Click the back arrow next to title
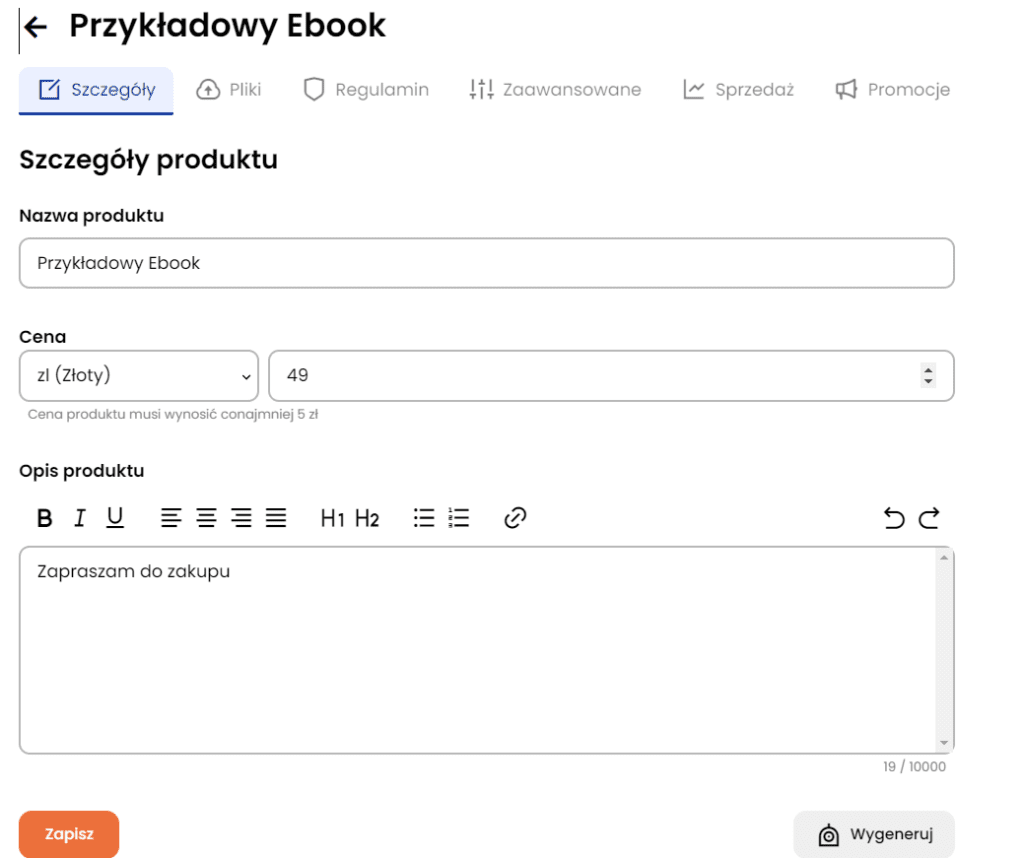The image size is (1024, 858). click(x=36, y=27)
